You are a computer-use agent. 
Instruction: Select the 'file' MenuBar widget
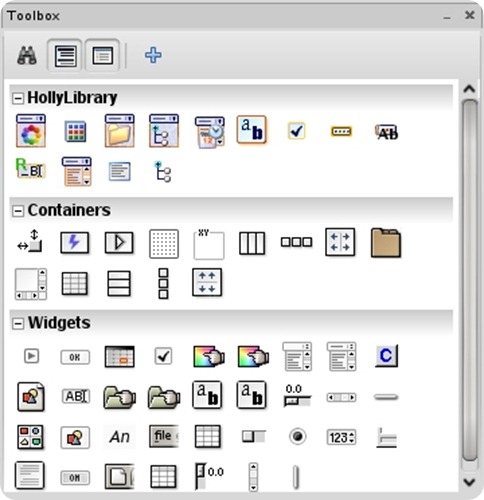[x=164, y=436]
